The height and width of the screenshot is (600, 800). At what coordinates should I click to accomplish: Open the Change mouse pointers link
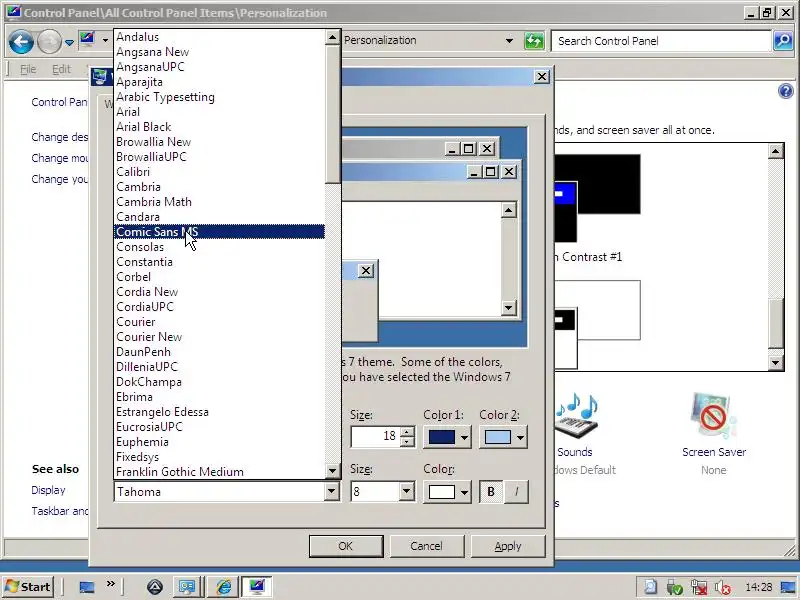click(60, 158)
